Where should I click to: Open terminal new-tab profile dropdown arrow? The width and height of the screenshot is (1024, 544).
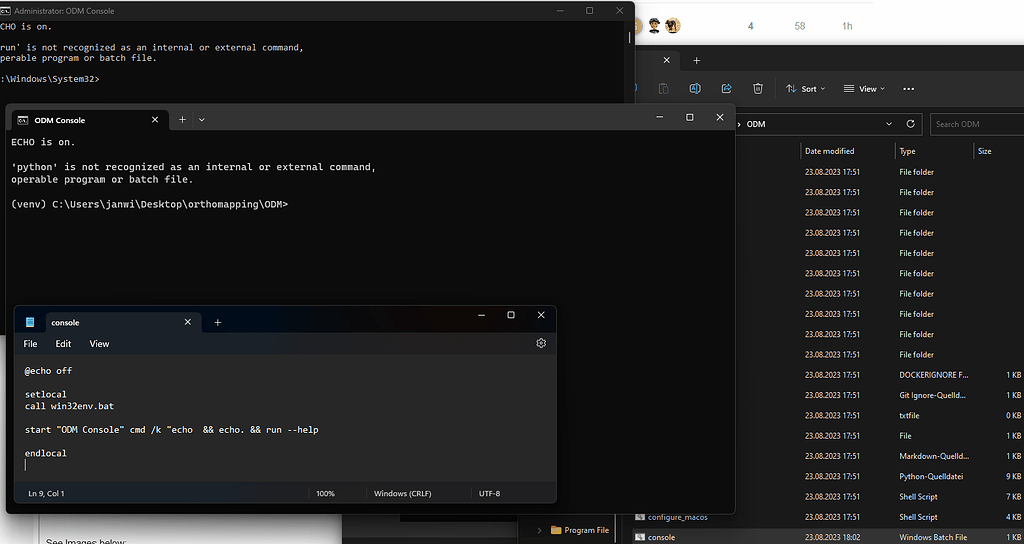pyautogui.click(x=202, y=119)
